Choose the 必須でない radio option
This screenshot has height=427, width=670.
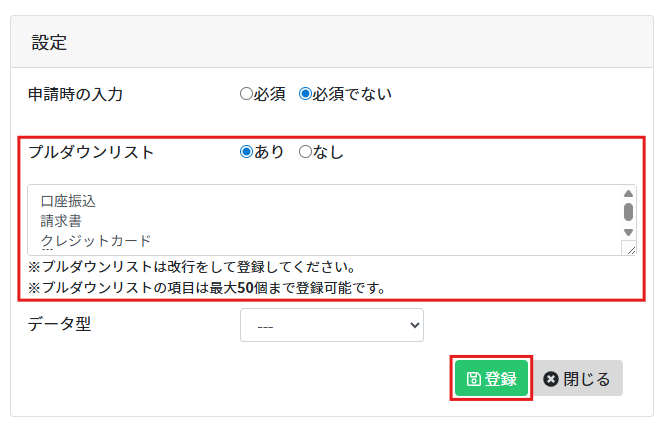tap(306, 94)
